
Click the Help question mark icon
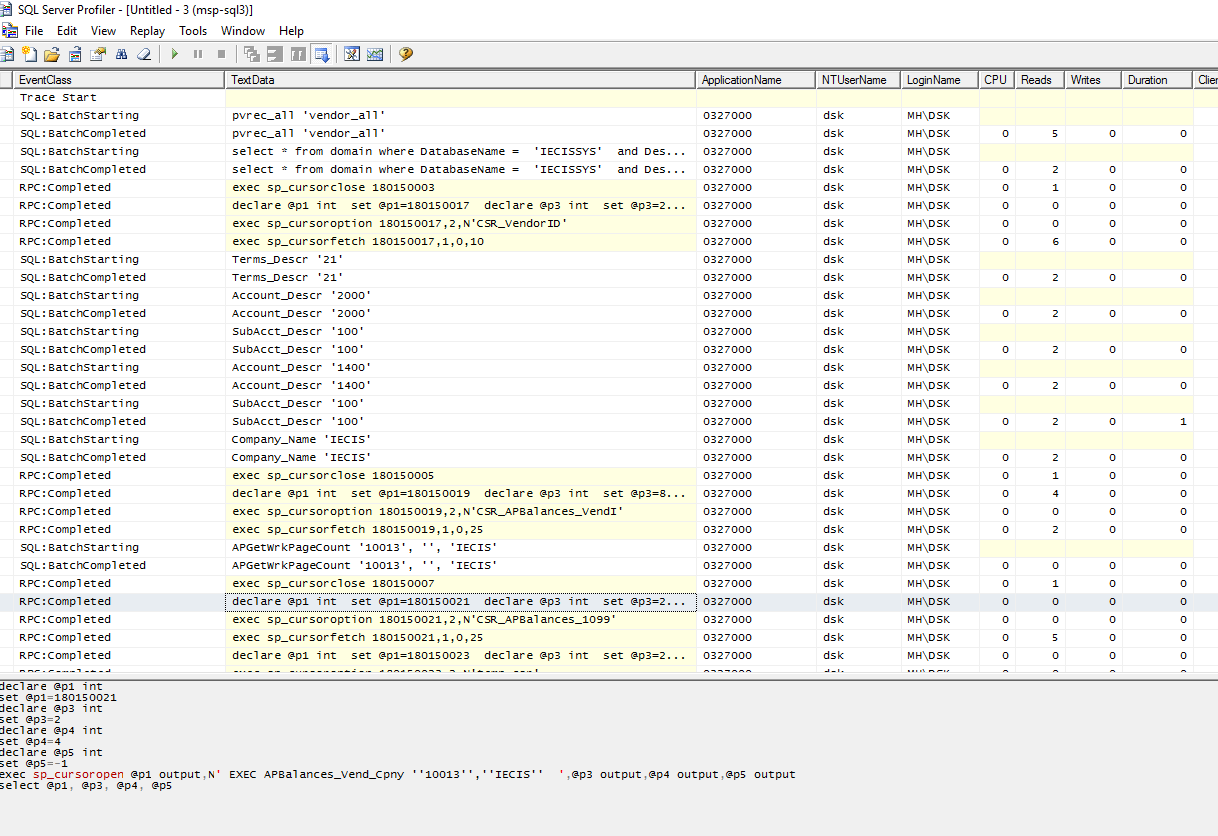[406, 54]
